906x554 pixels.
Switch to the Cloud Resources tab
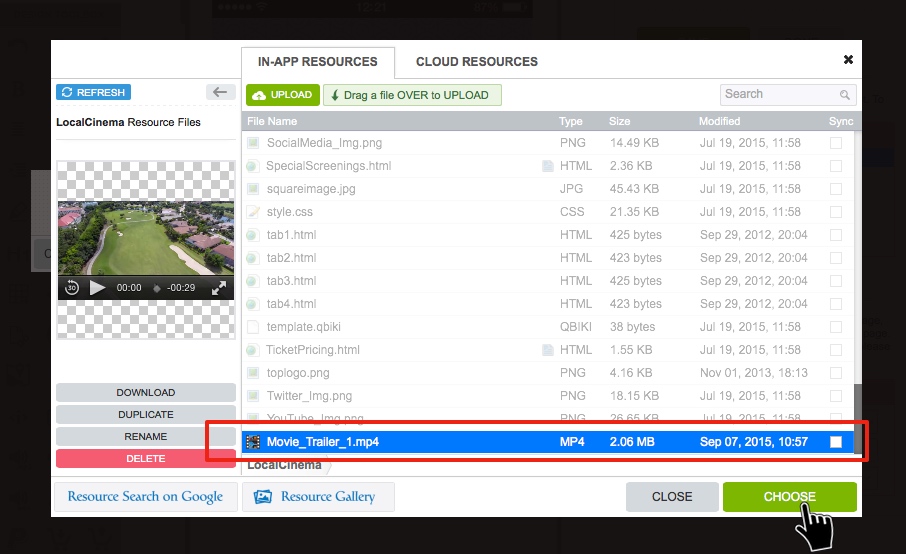pyautogui.click(x=477, y=62)
